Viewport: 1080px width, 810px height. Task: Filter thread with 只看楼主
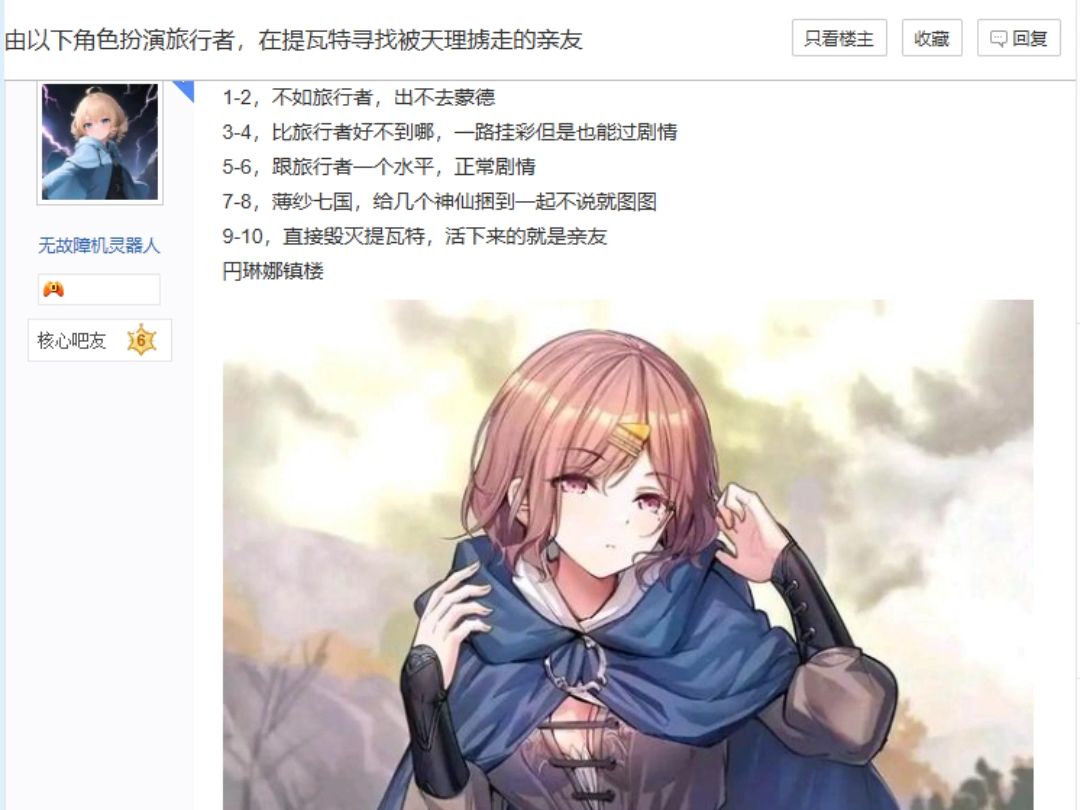tap(839, 39)
